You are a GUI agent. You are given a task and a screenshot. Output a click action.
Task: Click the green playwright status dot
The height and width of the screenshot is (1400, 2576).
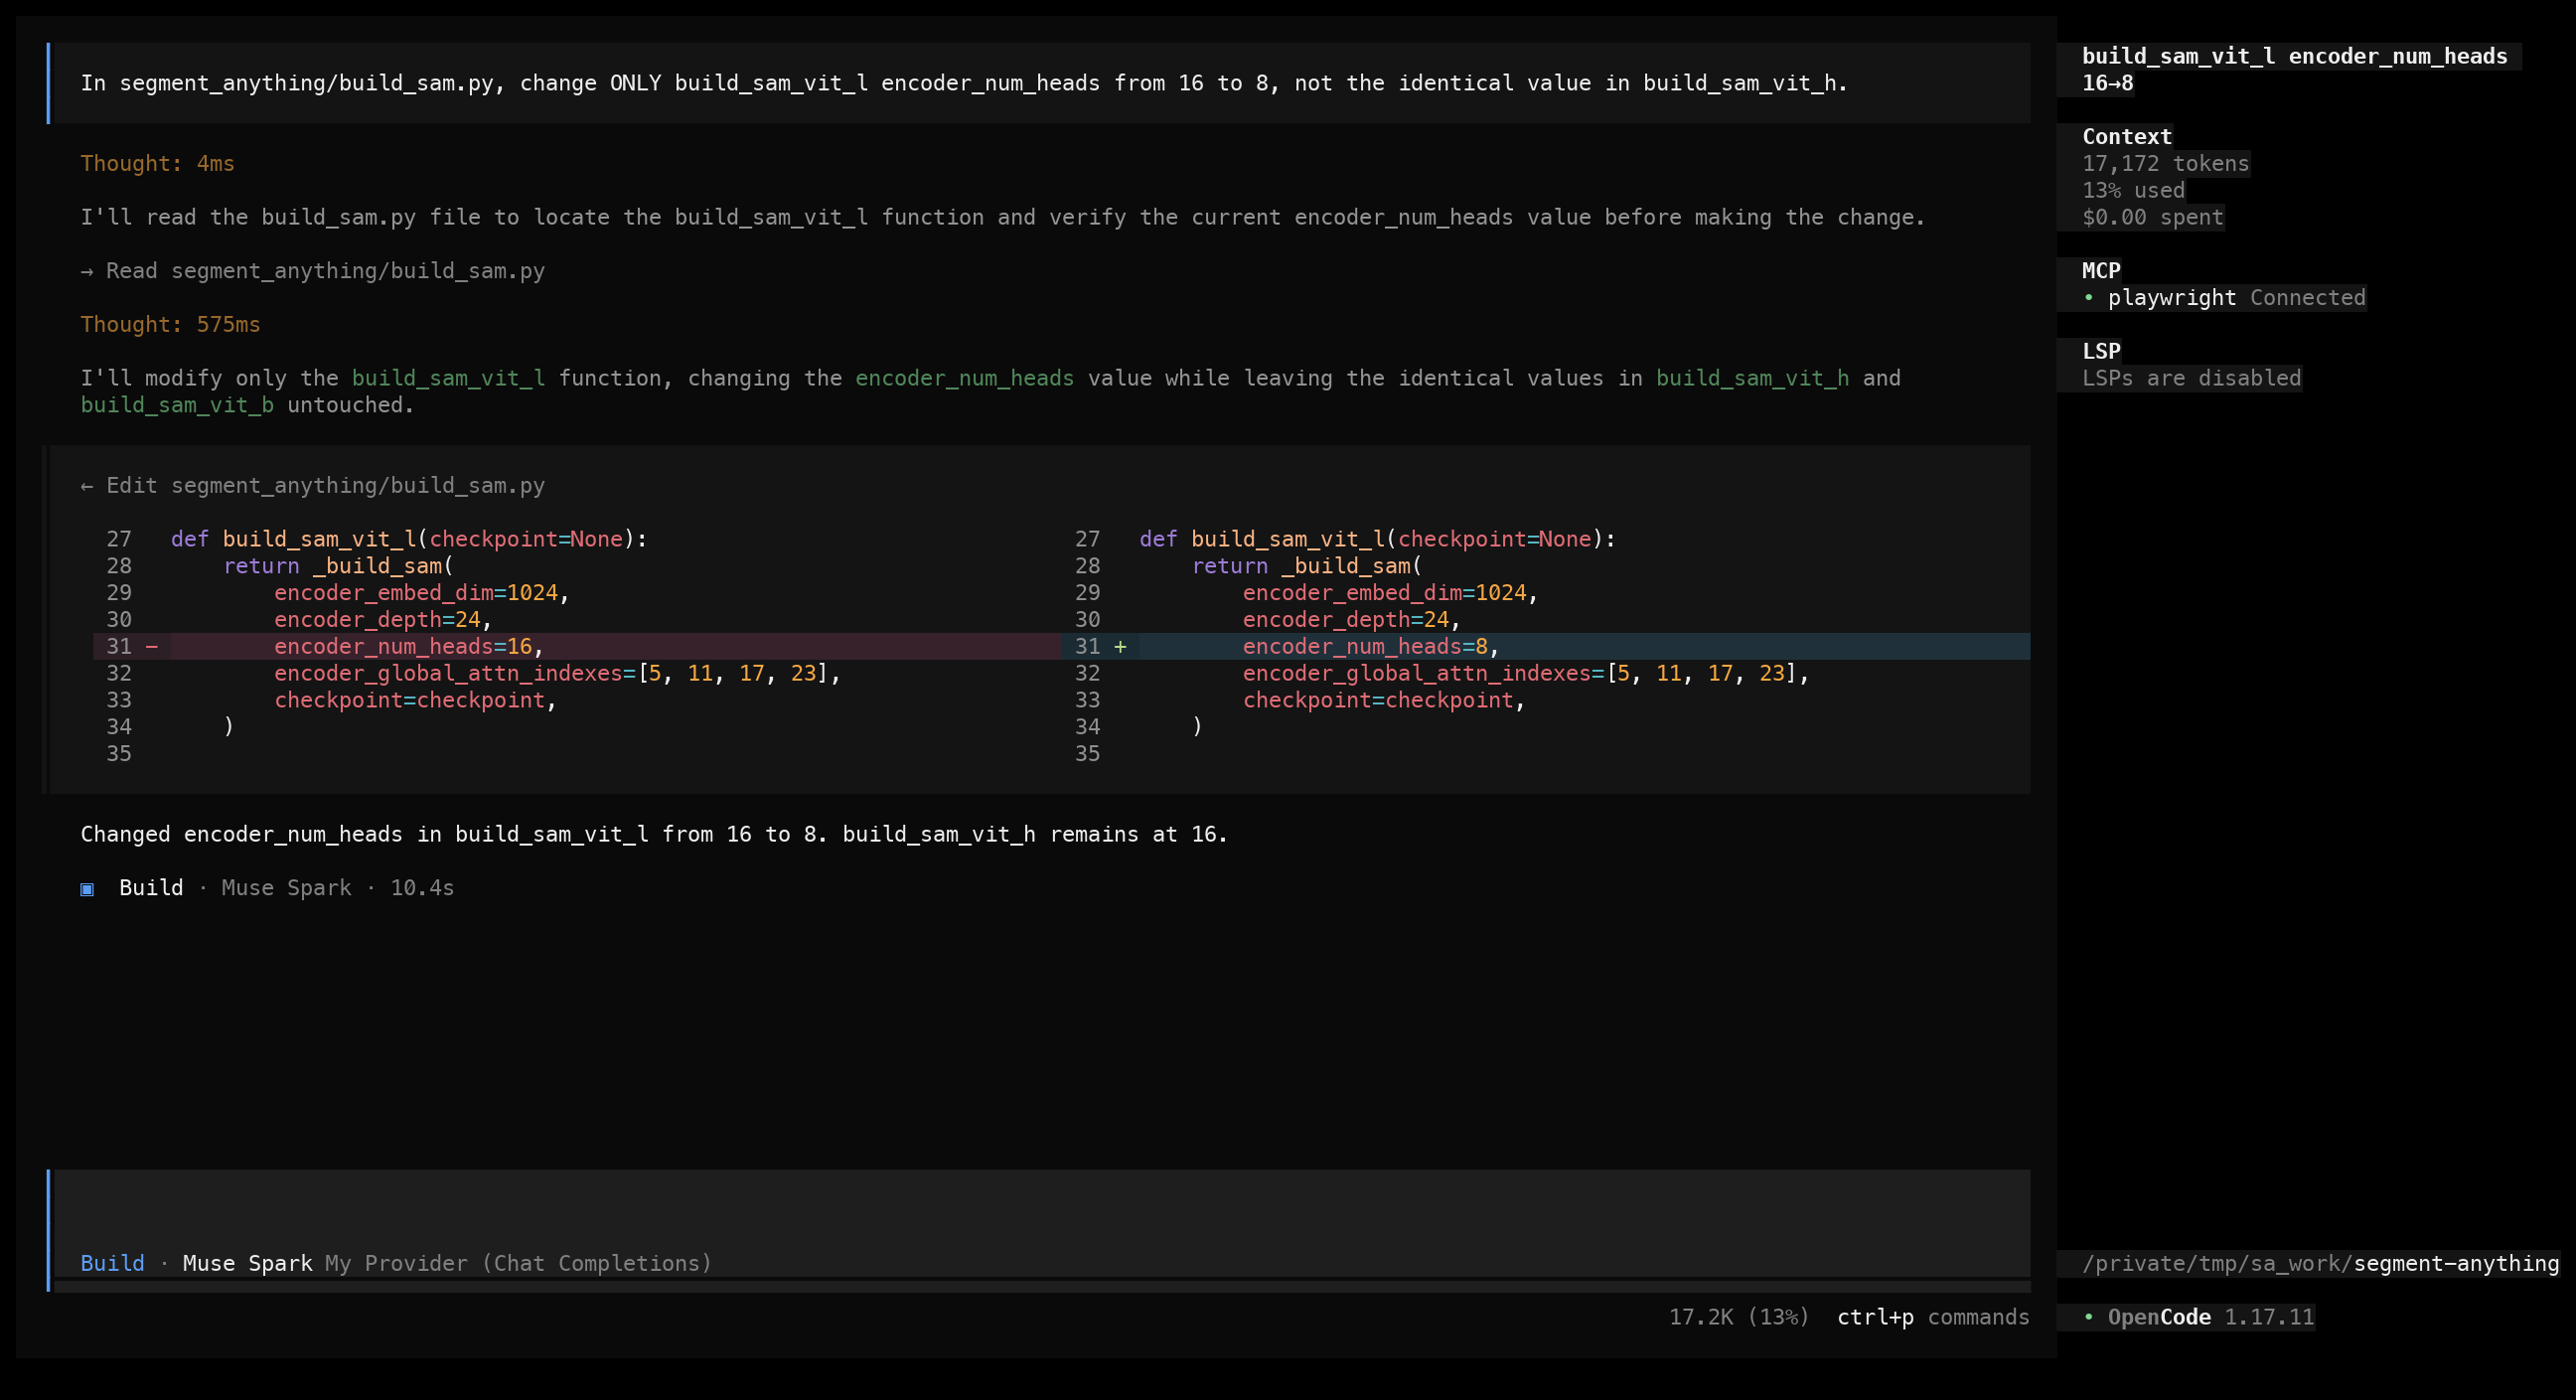(x=2088, y=297)
